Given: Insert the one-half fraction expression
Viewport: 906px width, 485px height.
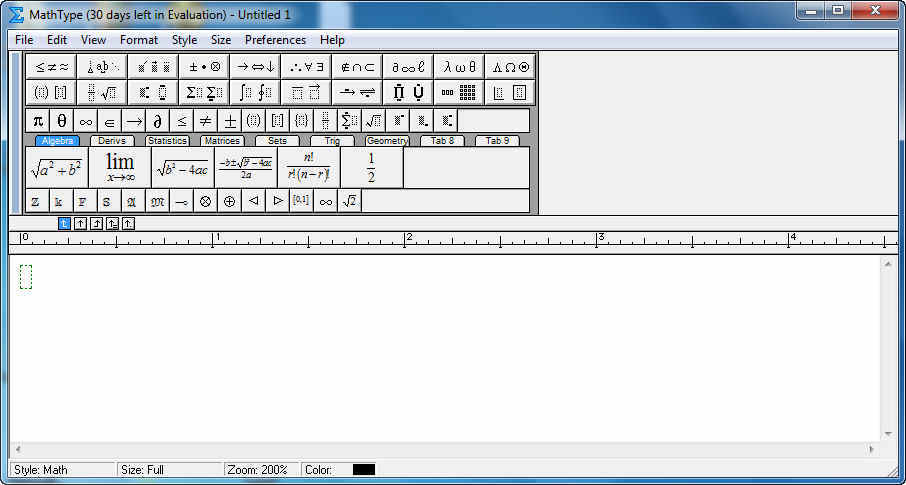Looking at the screenshot, I should (x=372, y=168).
